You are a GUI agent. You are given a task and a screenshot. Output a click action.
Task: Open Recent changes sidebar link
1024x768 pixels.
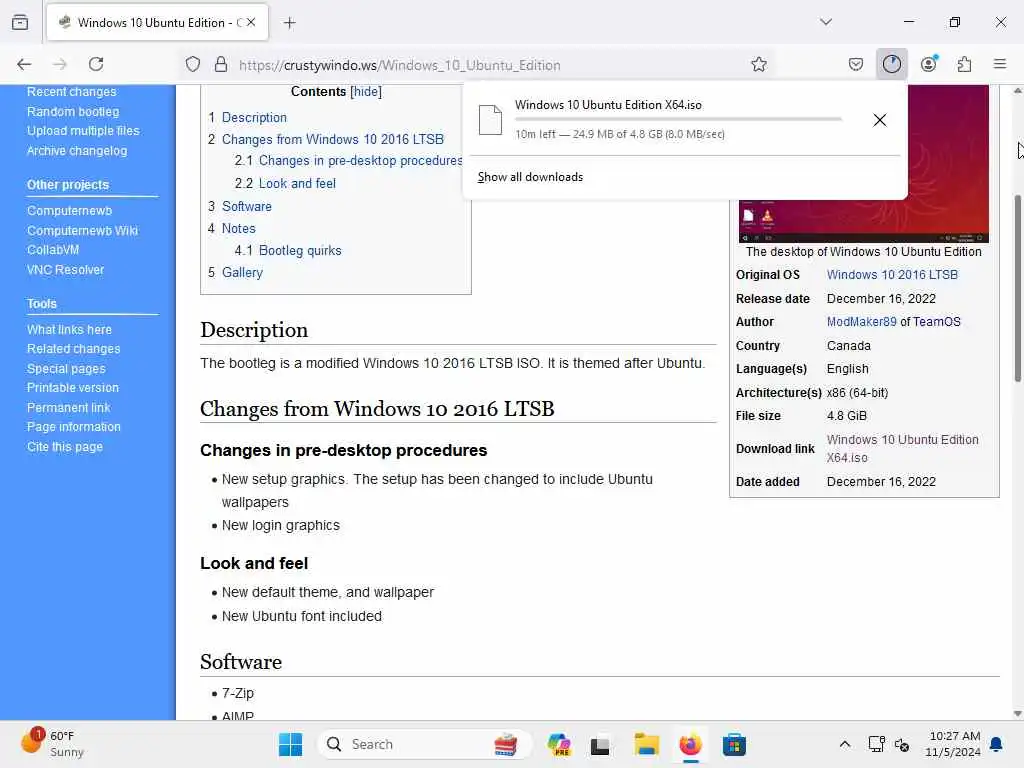tap(71, 91)
